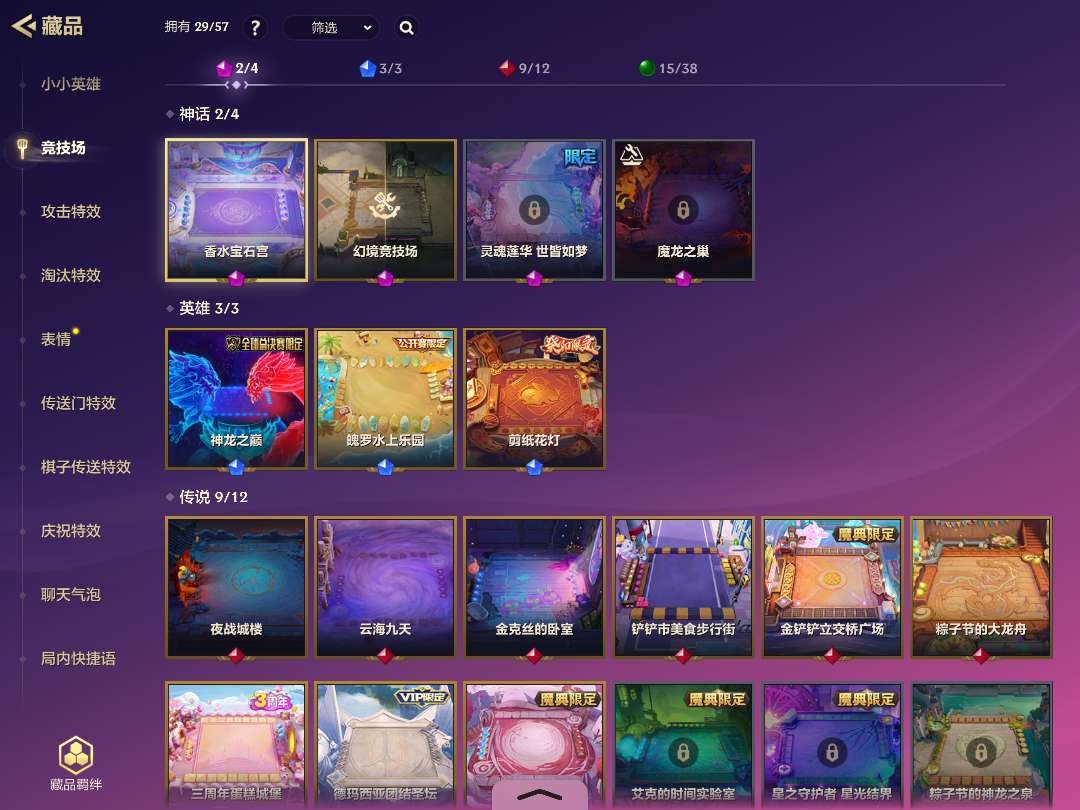This screenshot has width=1080, height=810.
Task: Jump to purple gem 2/4 rarity marker
Action: [x=237, y=68]
